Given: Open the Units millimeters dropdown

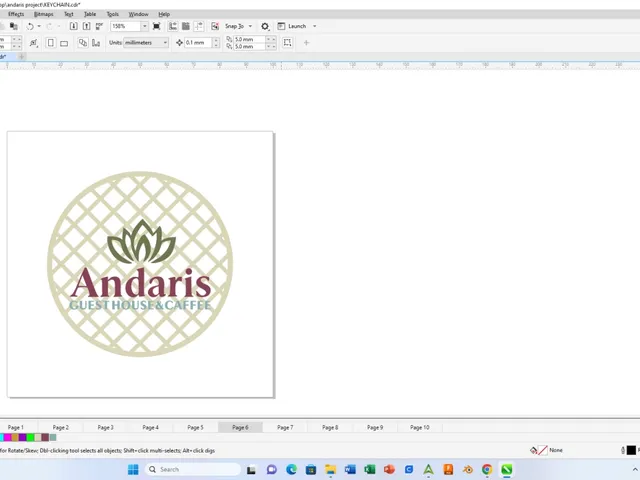Looking at the screenshot, I should pyautogui.click(x=146, y=42).
